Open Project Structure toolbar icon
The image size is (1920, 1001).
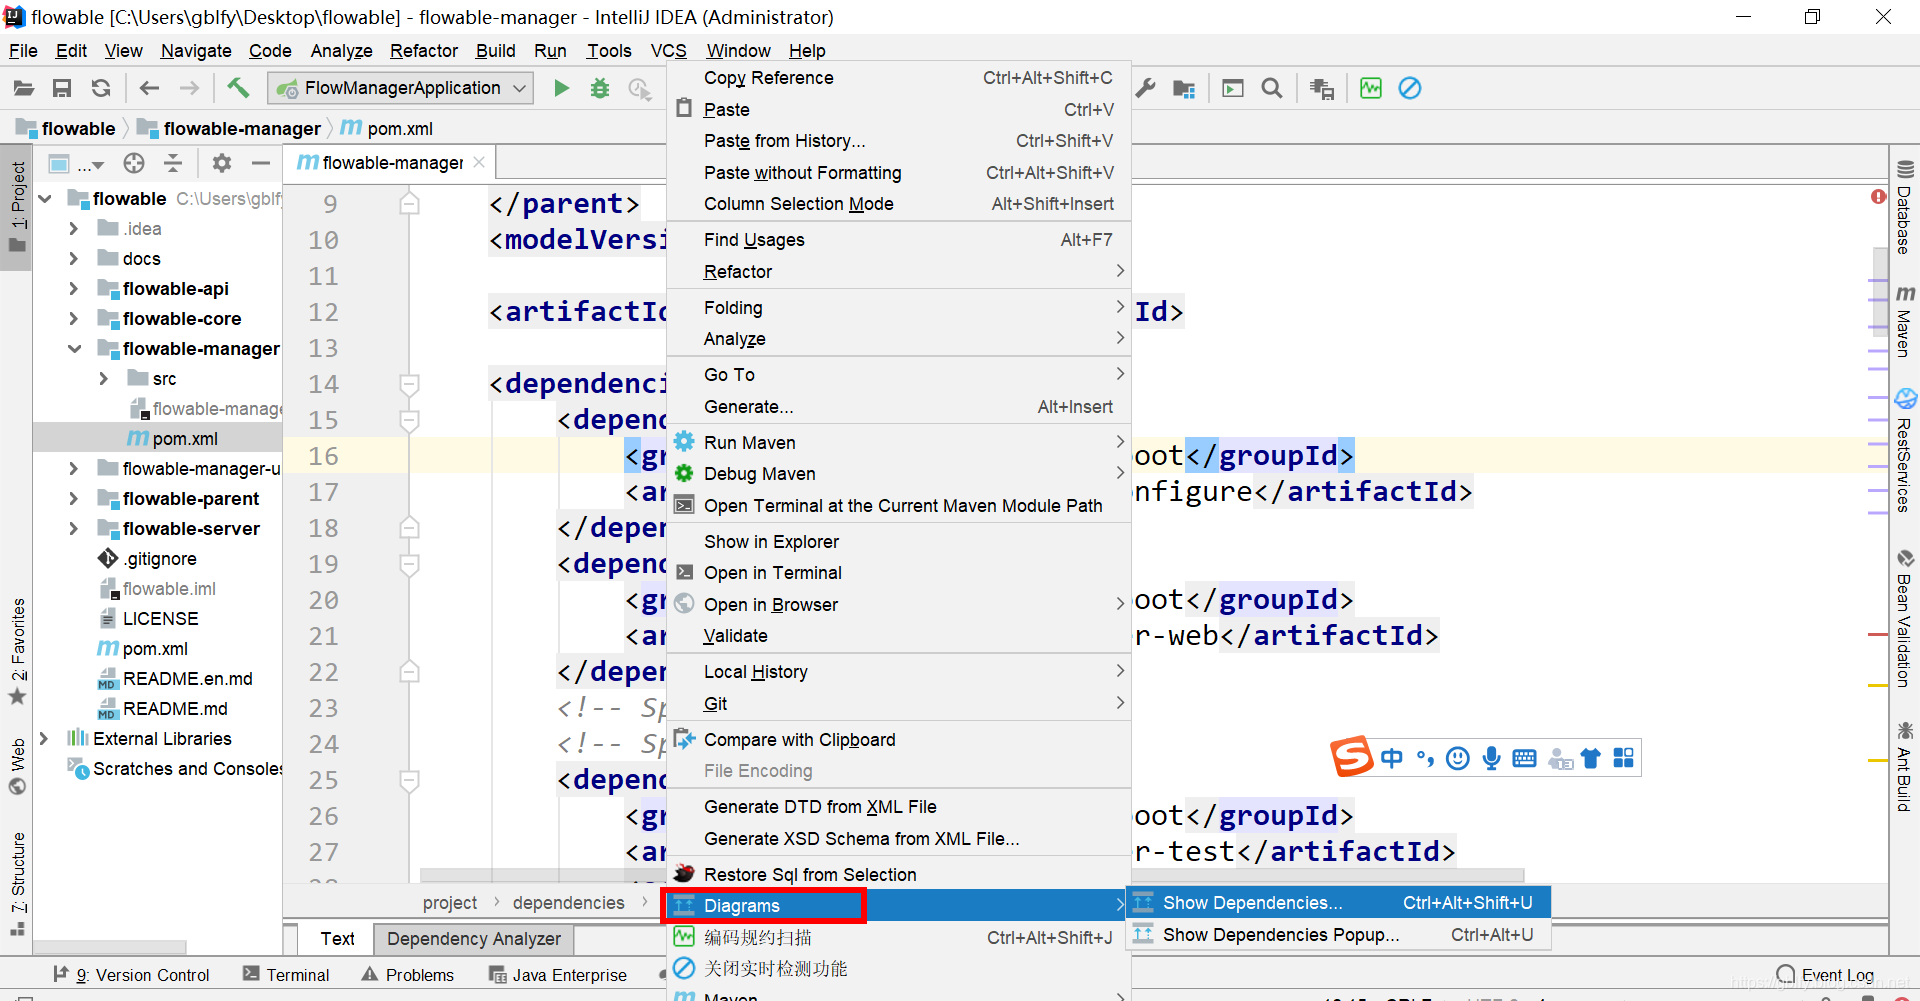pos(1184,89)
